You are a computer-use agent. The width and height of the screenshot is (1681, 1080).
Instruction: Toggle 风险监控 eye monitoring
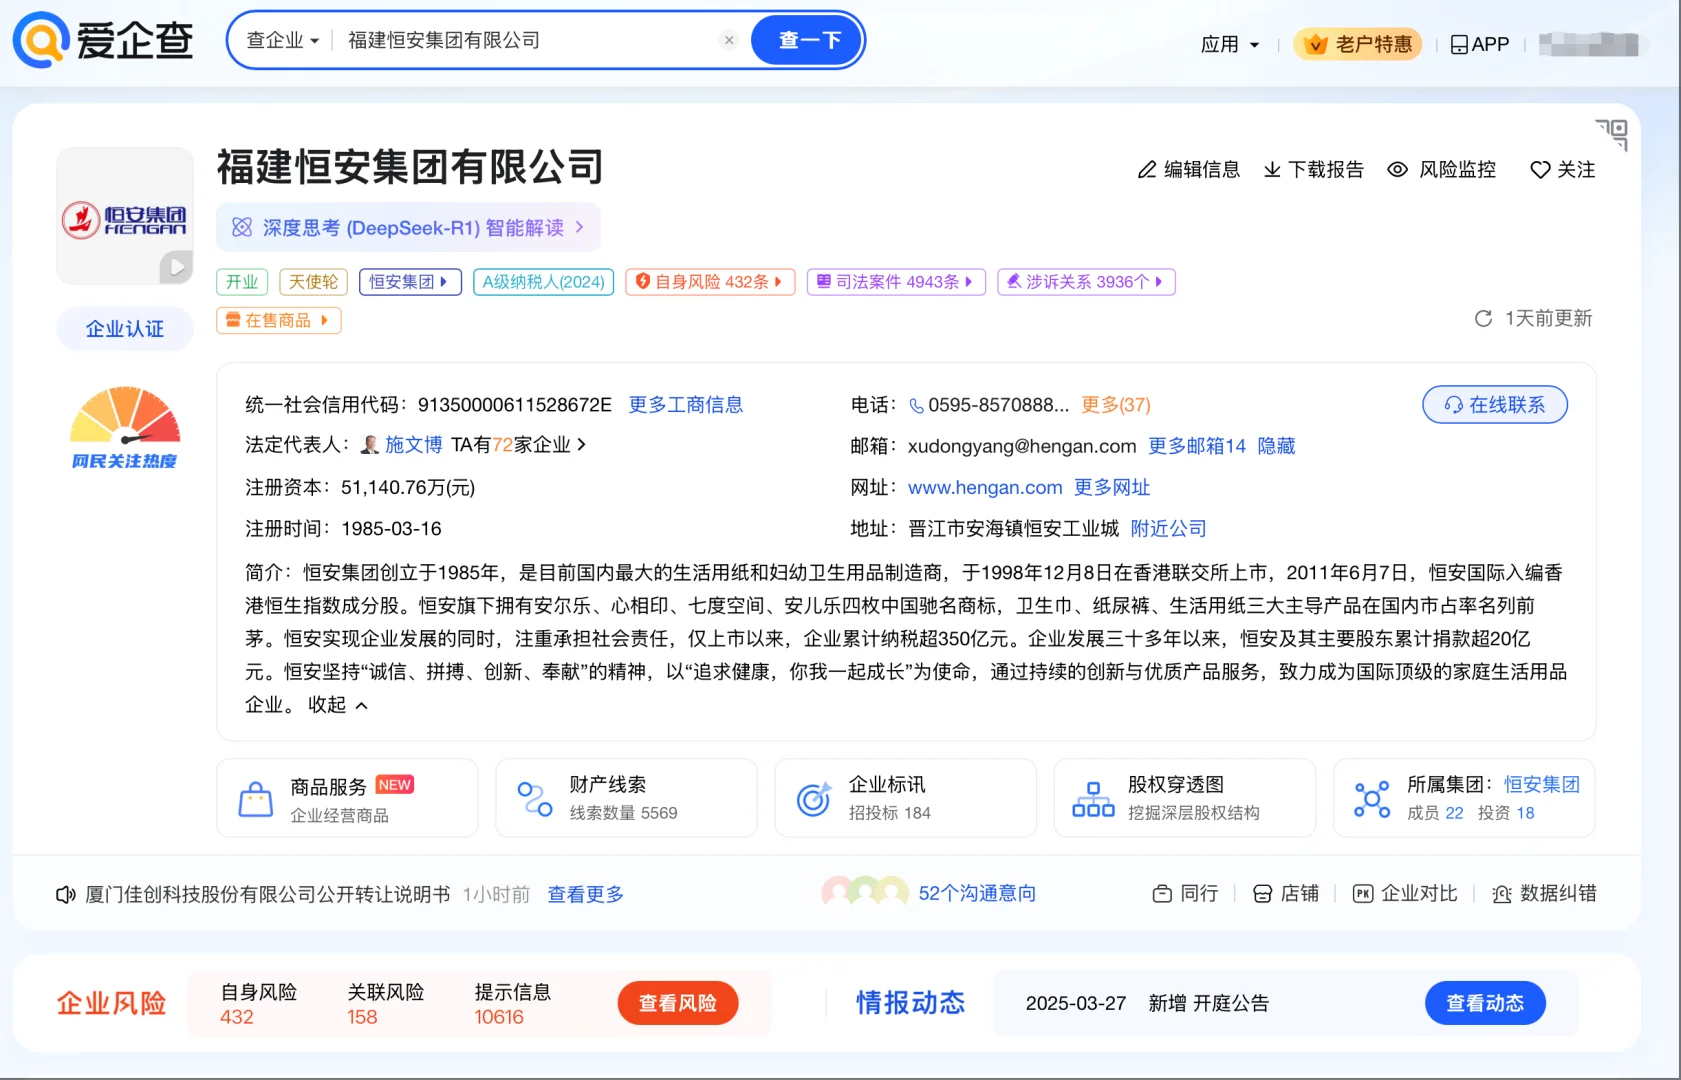[x=1442, y=170]
